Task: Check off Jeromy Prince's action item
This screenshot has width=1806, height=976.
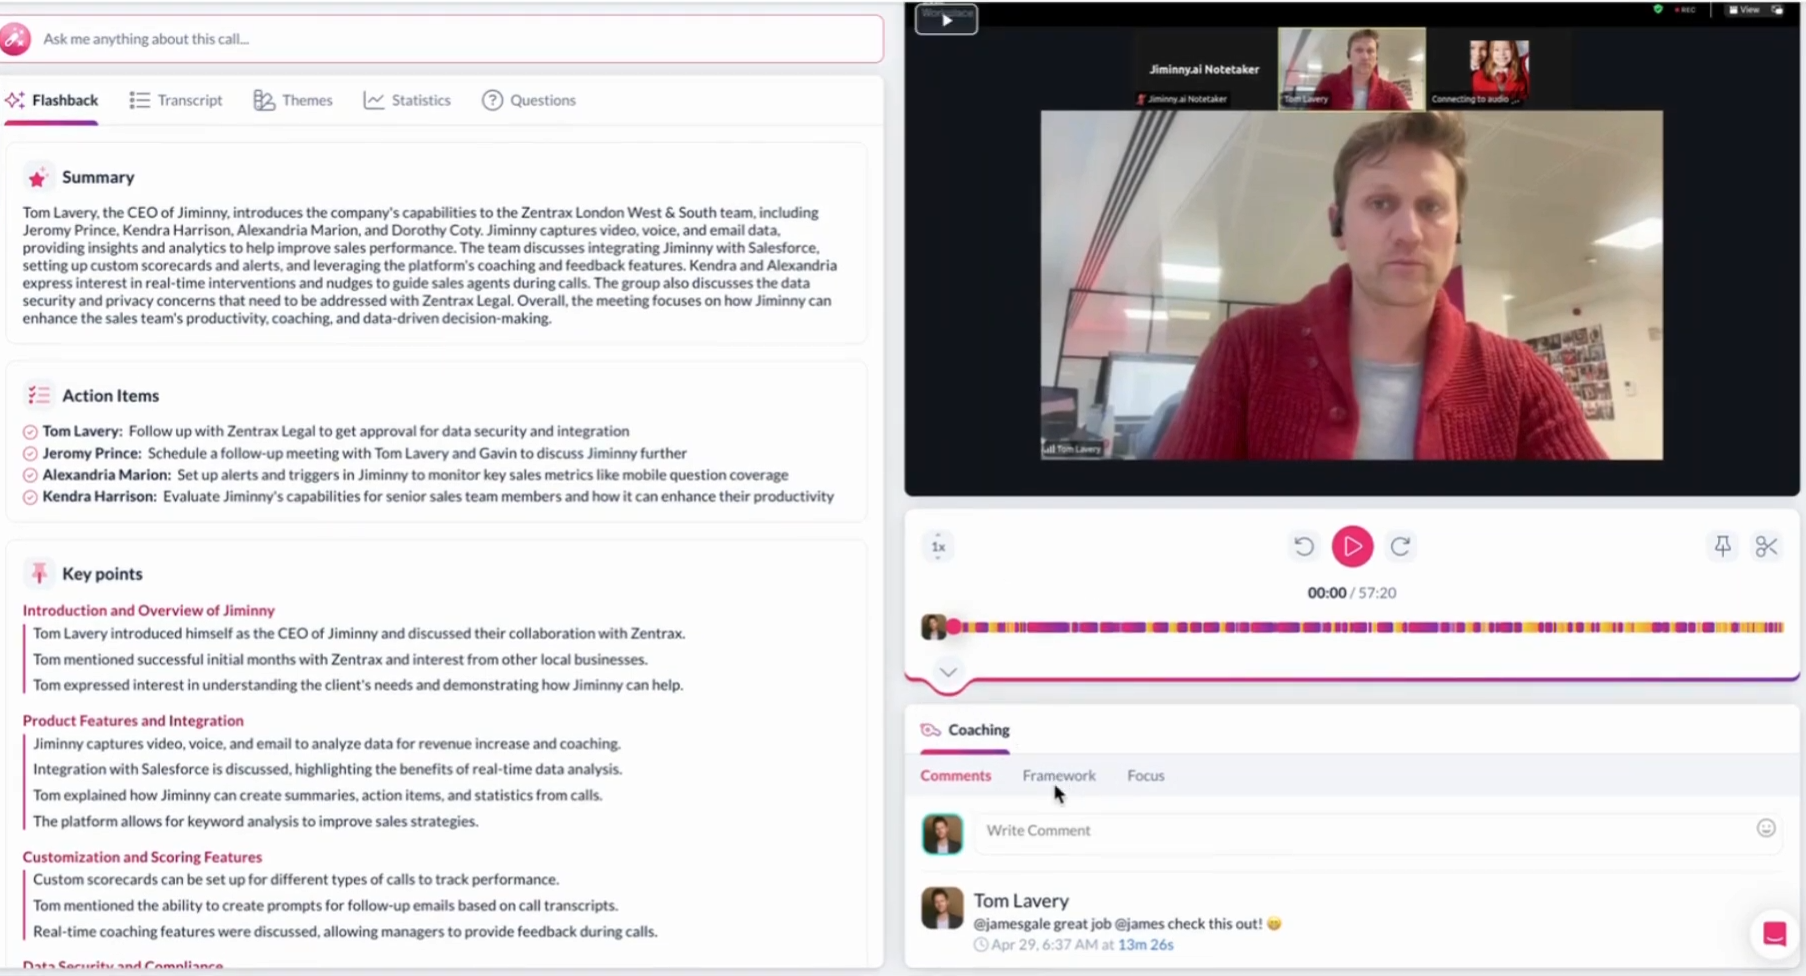Action: click(x=30, y=454)
